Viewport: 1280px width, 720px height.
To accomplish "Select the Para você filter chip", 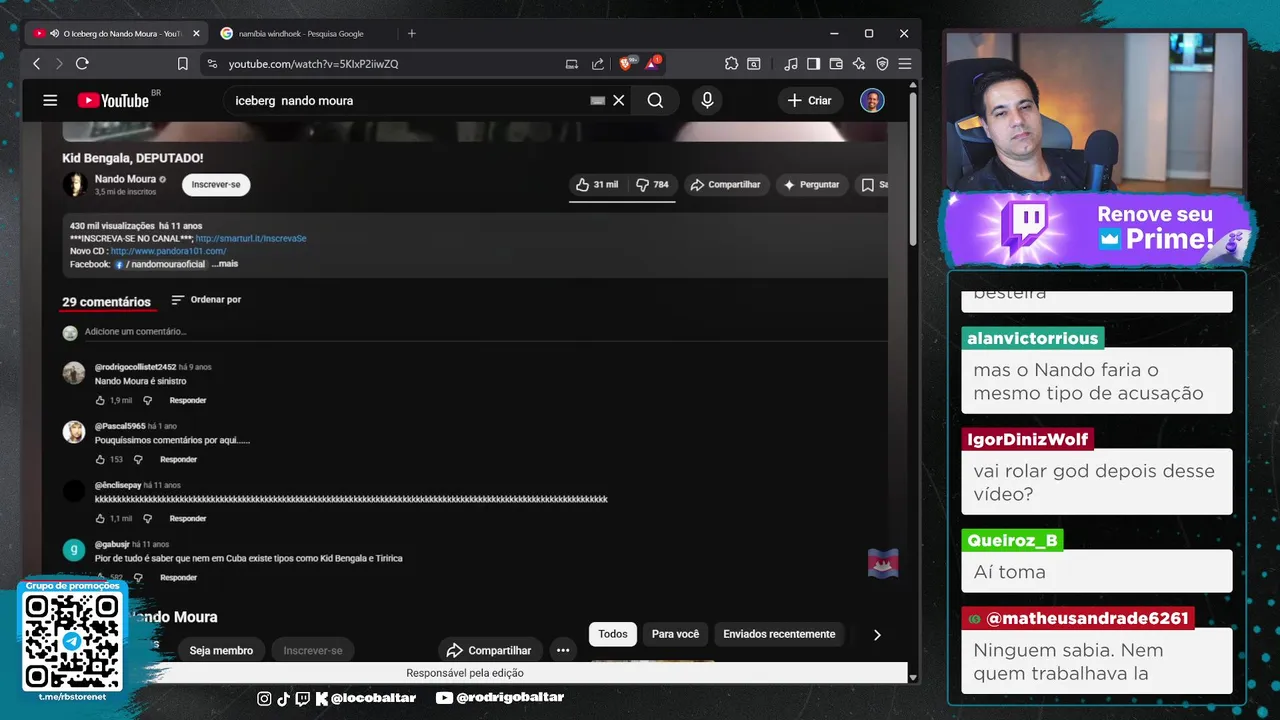I will [x=675, y=634].
